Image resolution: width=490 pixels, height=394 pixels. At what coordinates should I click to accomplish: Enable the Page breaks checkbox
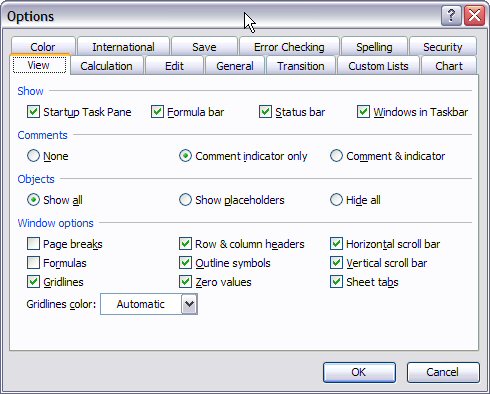point(33,244)
